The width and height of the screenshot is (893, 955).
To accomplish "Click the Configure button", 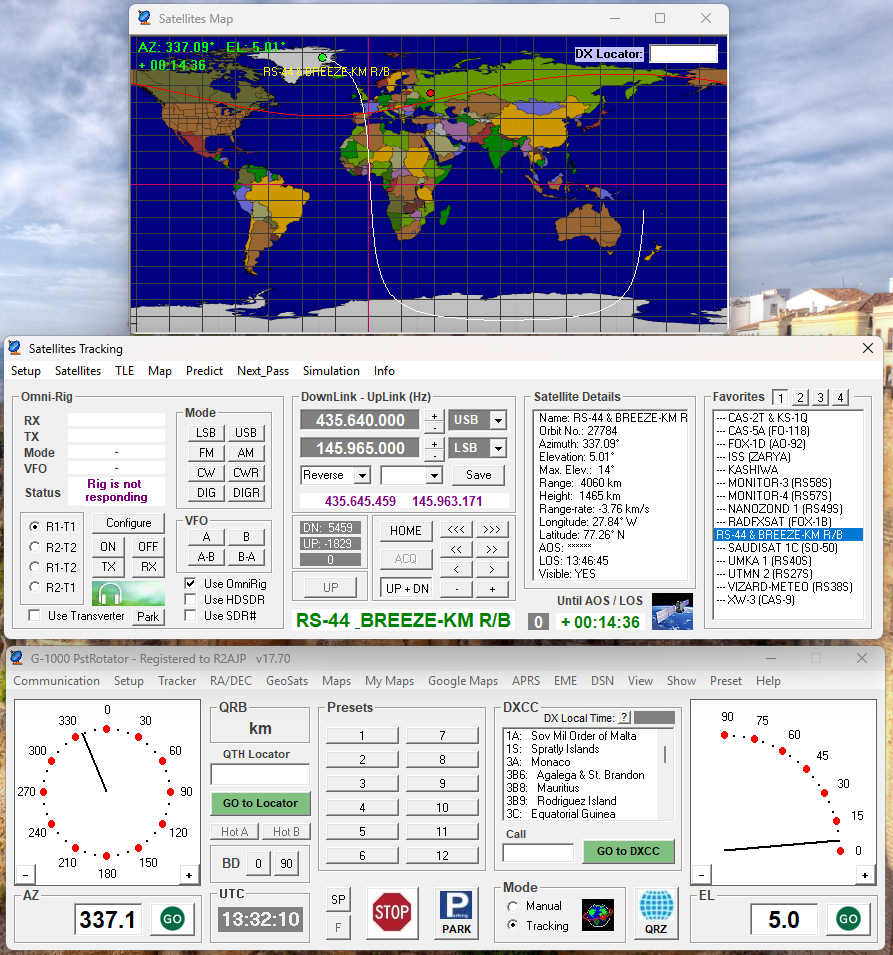I will click(129, 523).
